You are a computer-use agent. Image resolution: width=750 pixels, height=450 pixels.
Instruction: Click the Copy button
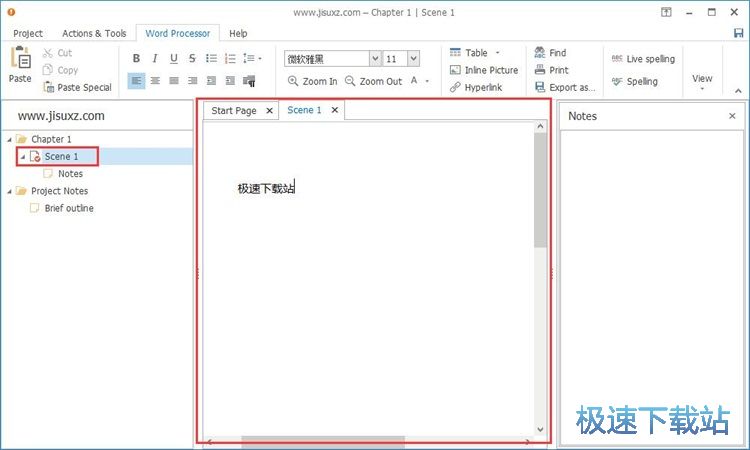60,70
